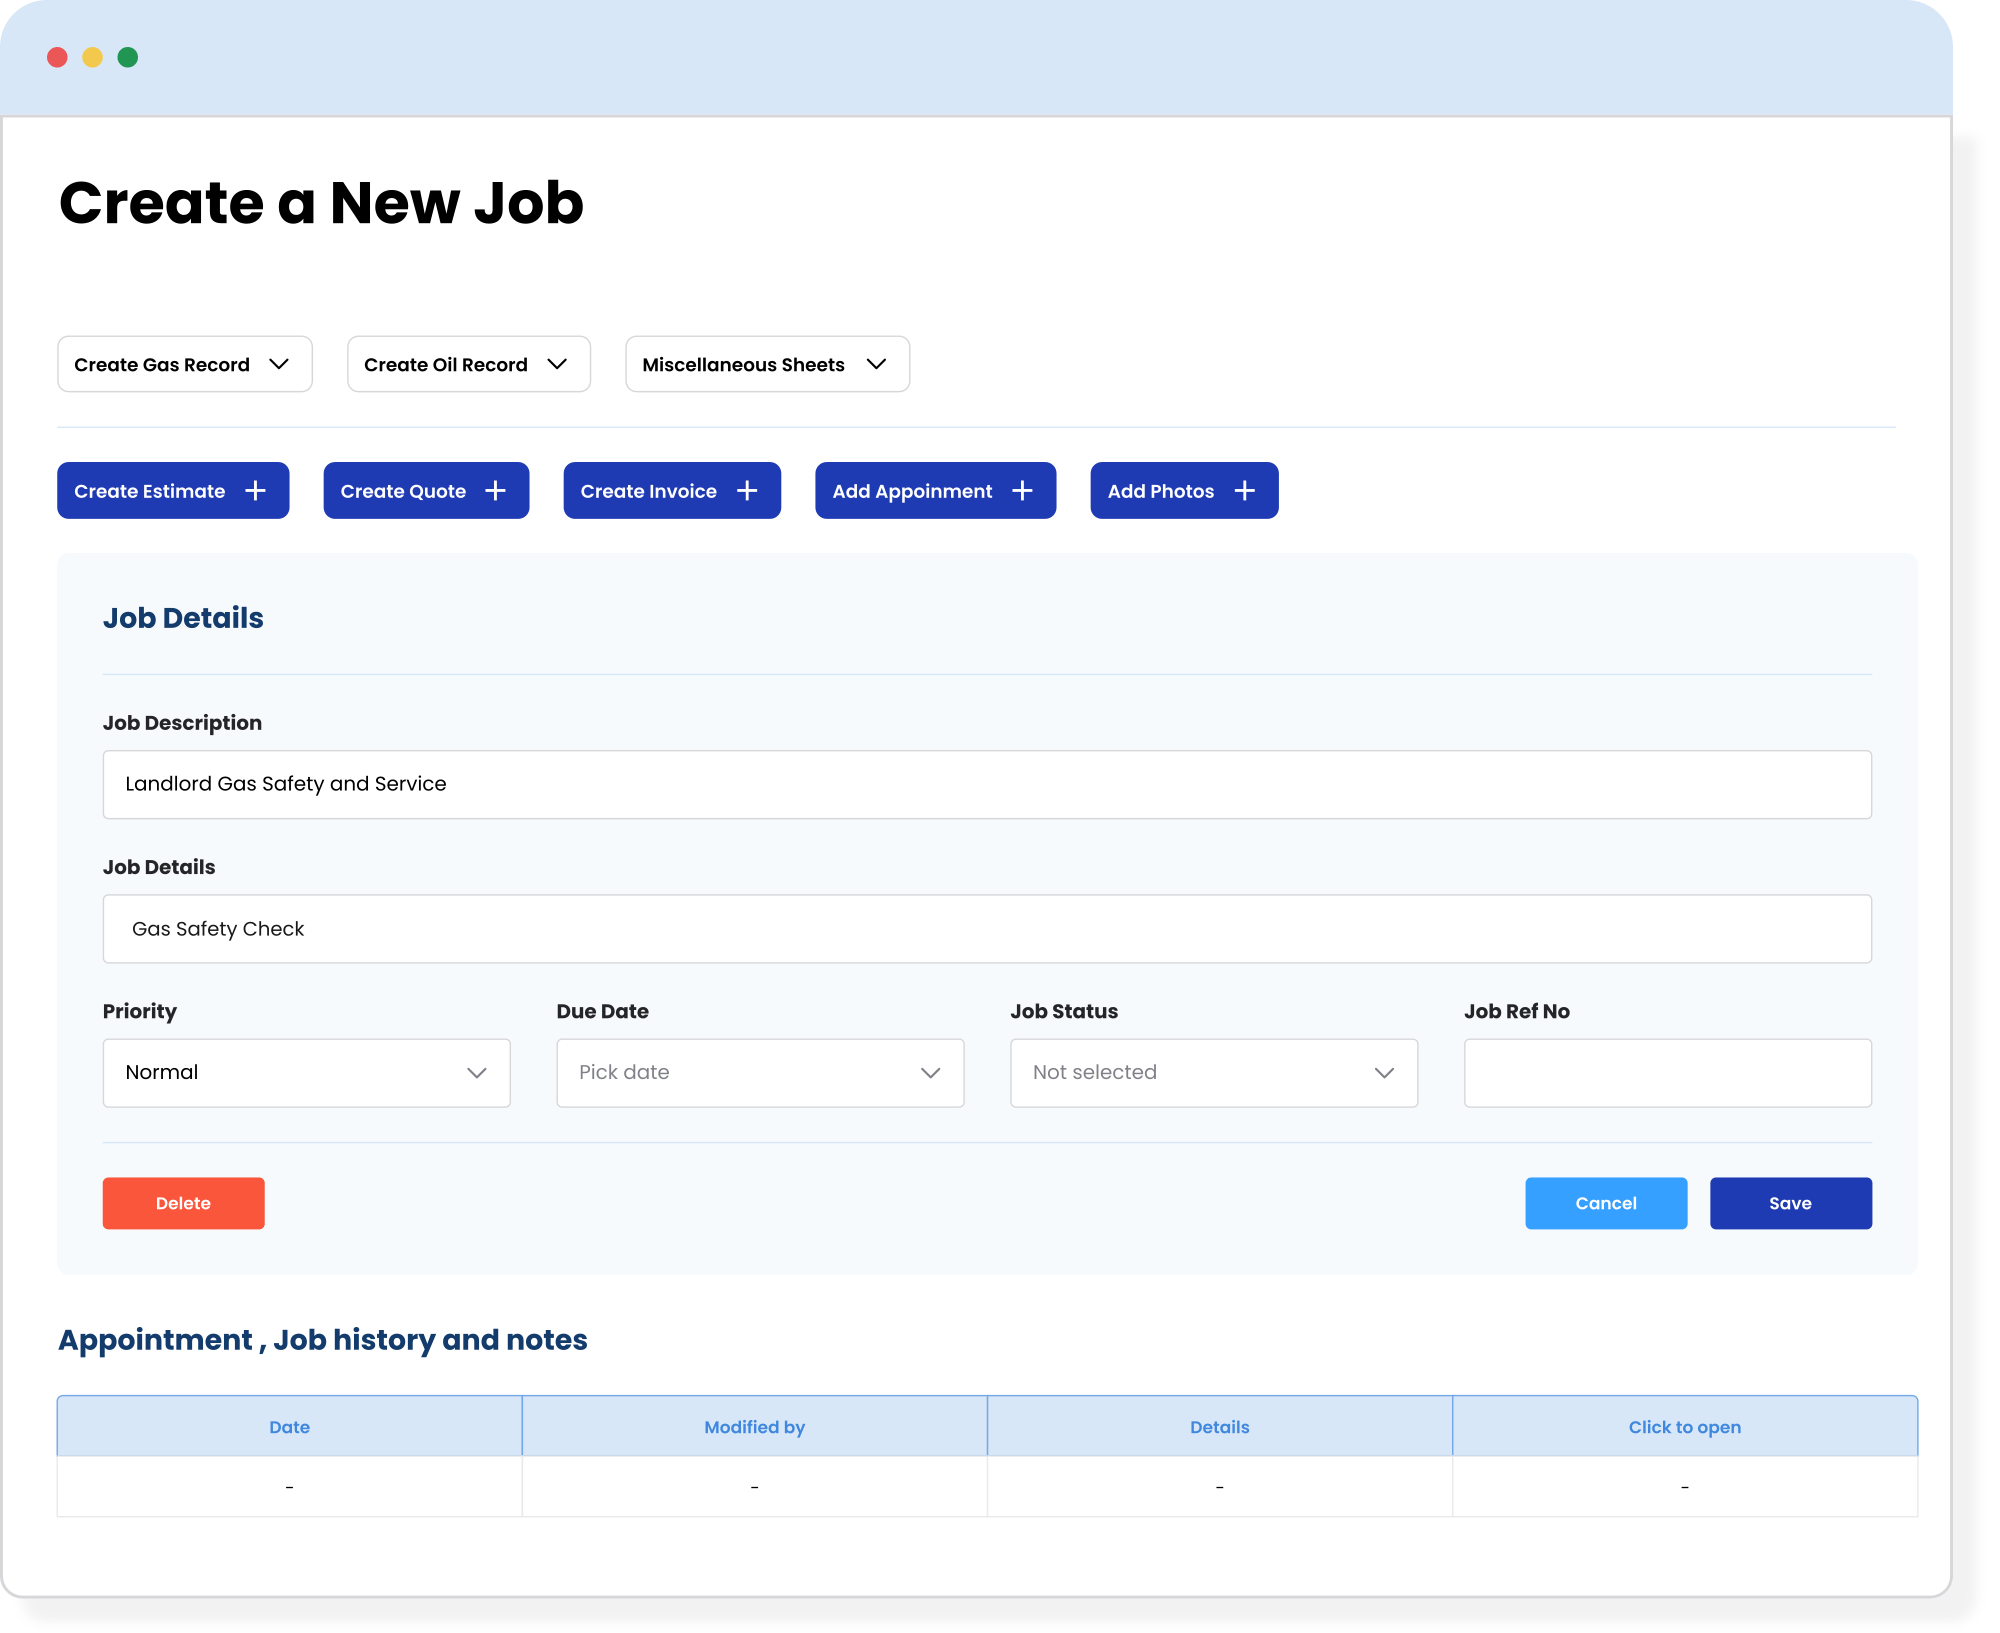
Task: Click the Delete button
Action: pyautogui.click(x=181, y=1203)
